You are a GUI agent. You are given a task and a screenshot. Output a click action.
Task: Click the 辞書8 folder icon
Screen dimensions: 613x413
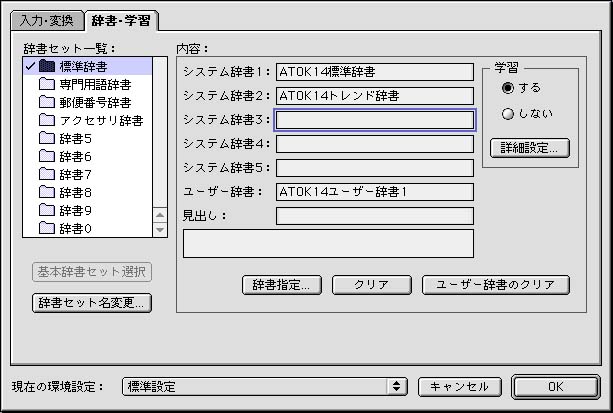(47, 192)
